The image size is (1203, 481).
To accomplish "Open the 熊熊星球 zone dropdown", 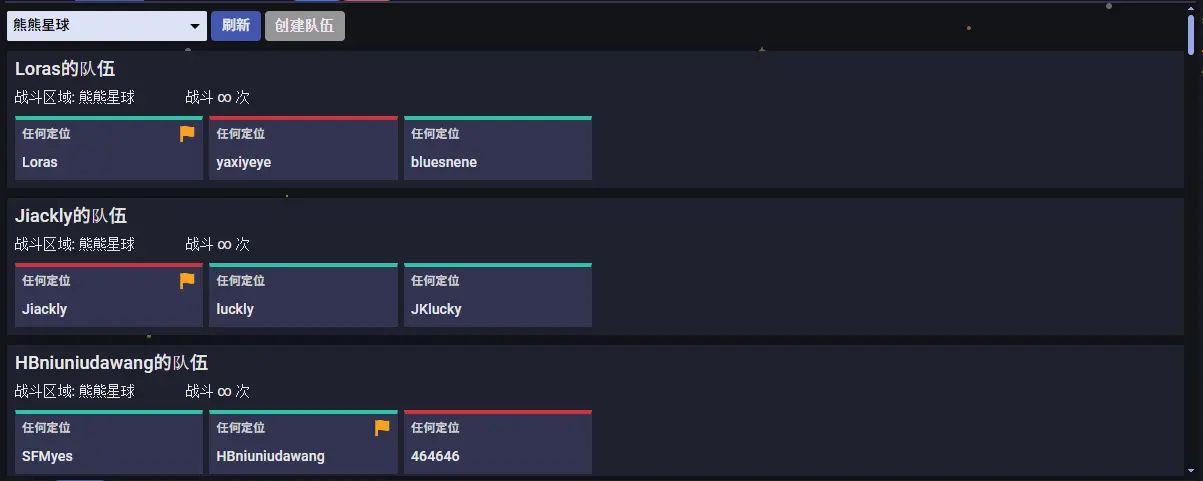I will [107, 26].
